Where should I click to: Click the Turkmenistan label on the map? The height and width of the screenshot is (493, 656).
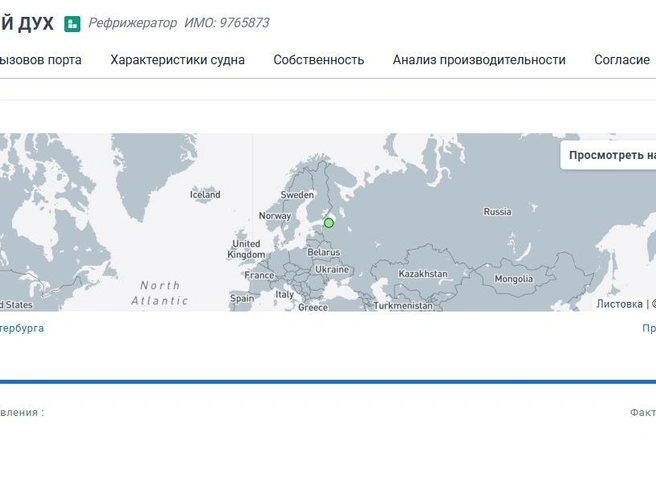point(403,306)
